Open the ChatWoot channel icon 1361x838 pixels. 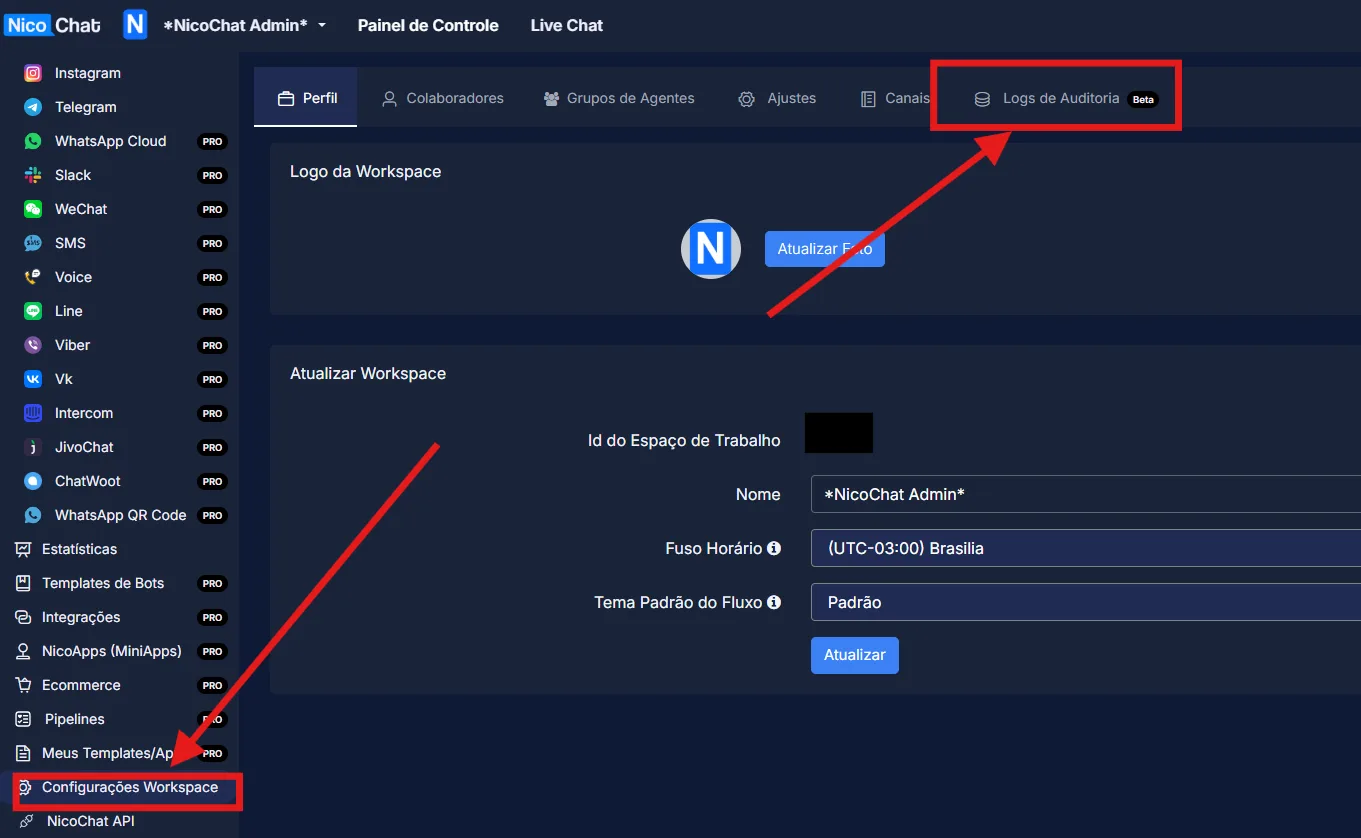coord(33,481)
